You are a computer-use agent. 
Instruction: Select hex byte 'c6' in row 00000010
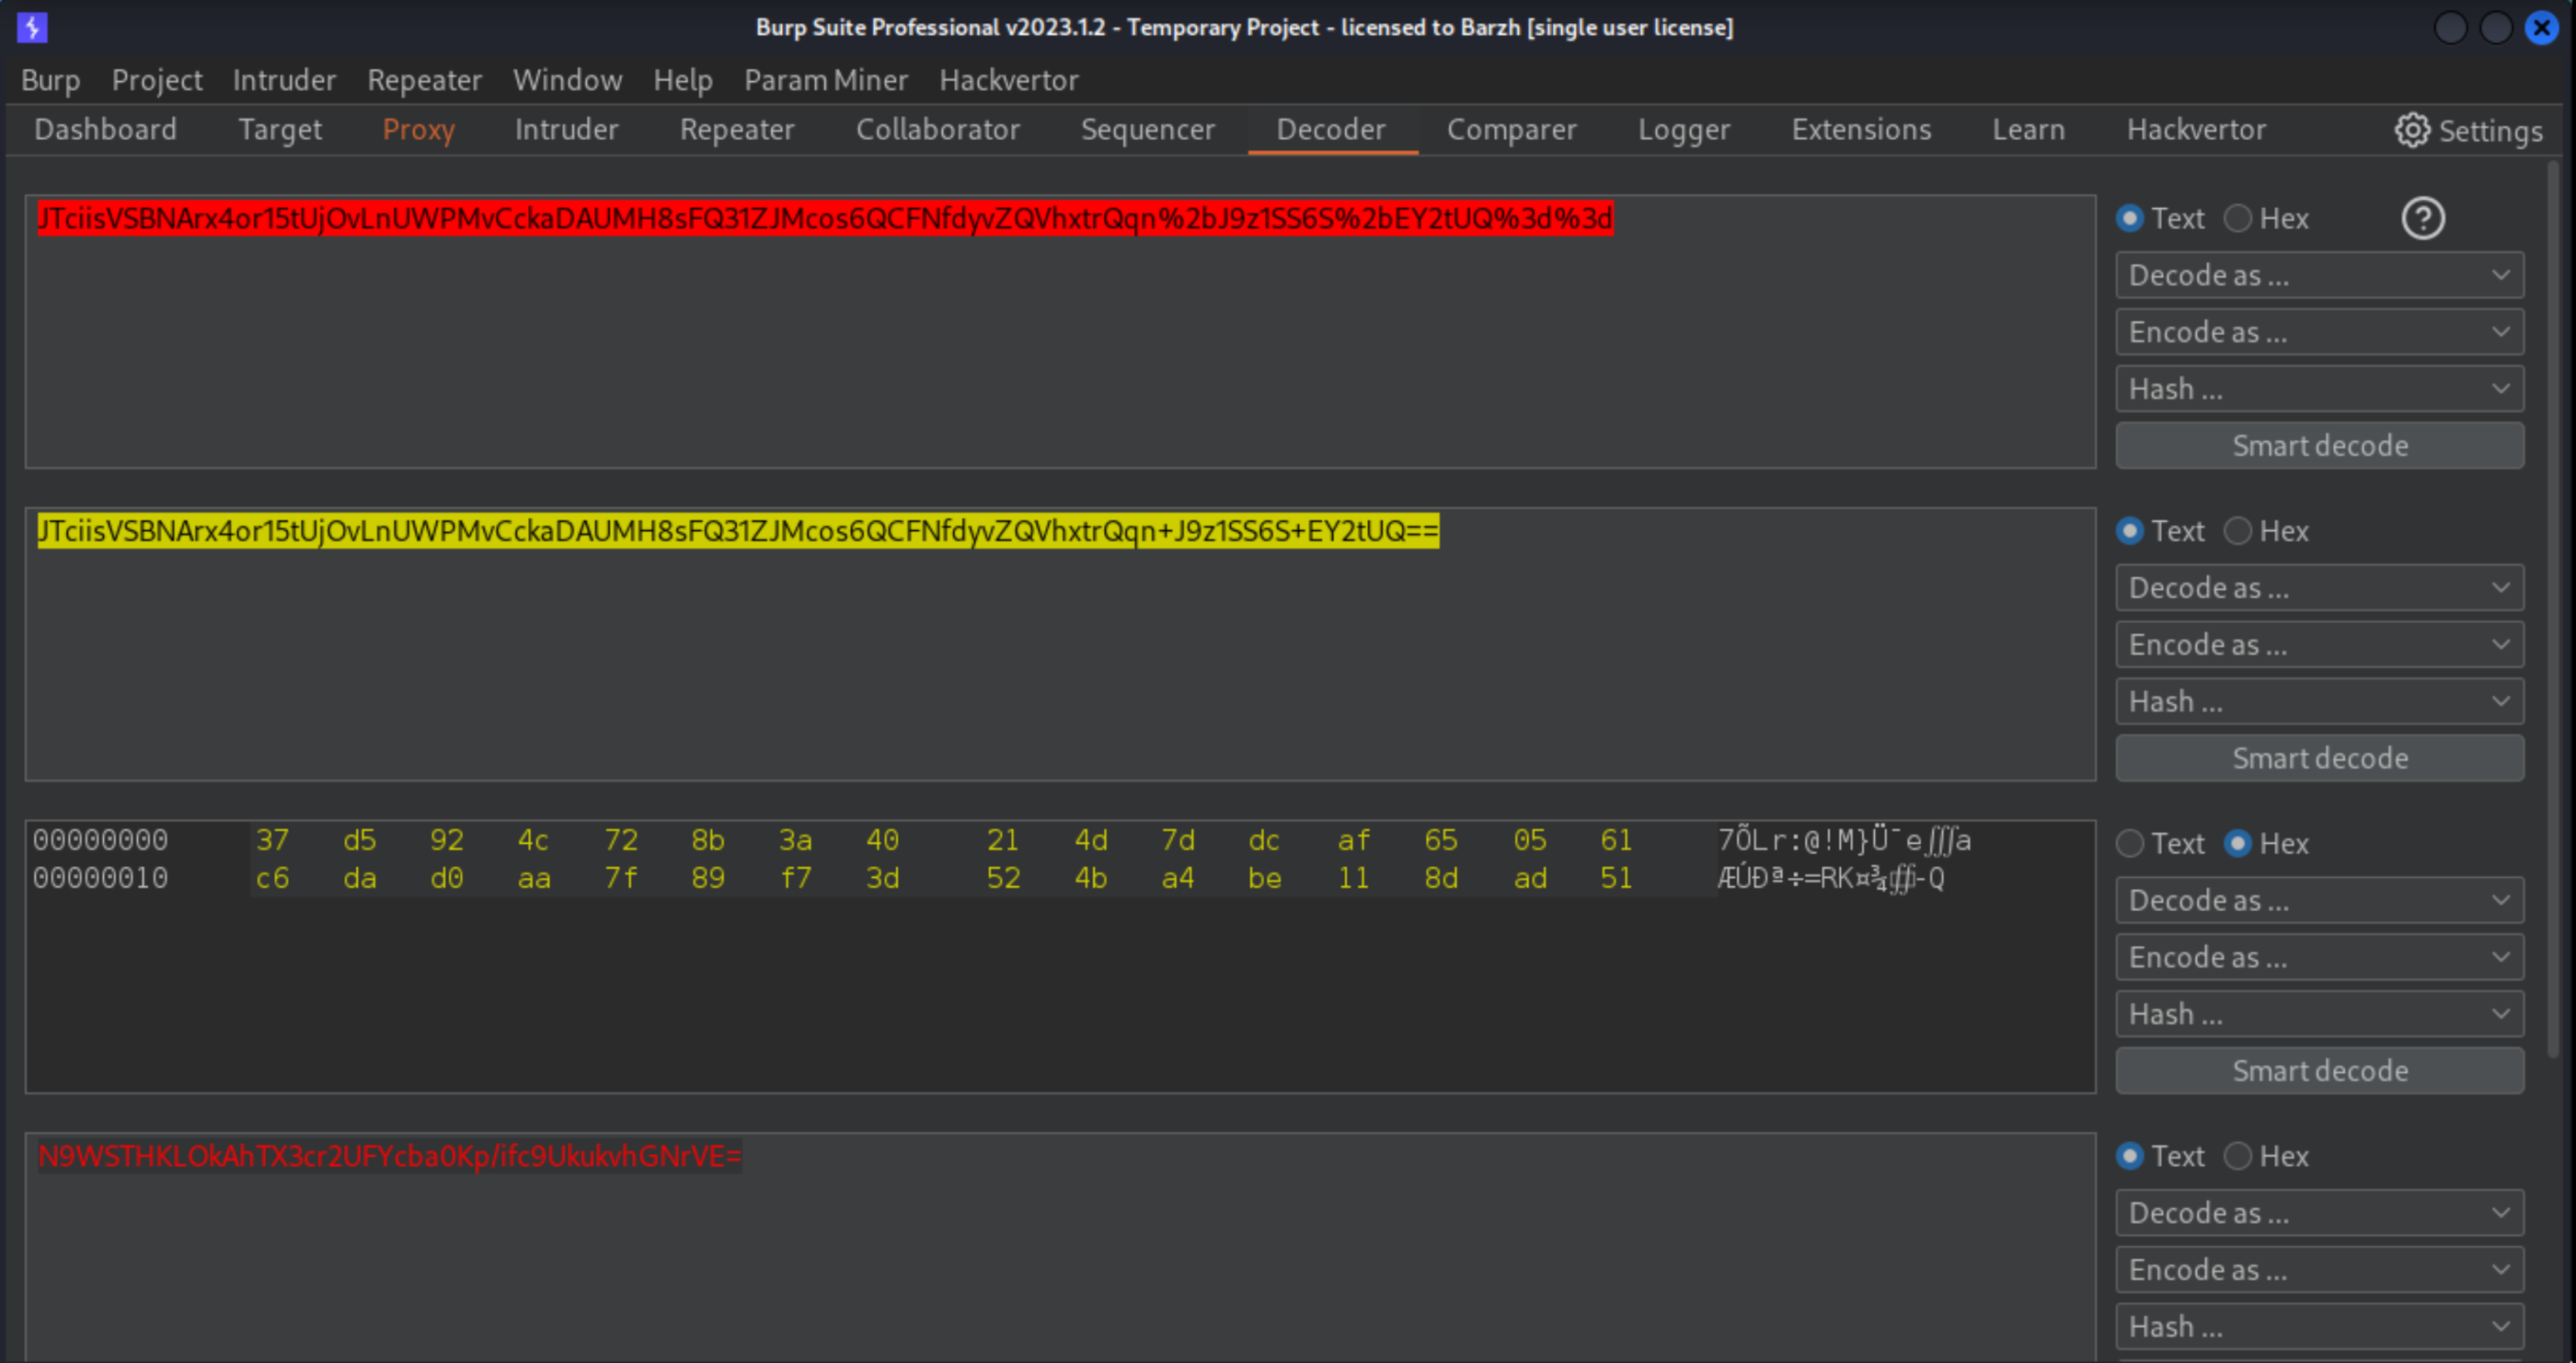coord(272,878)
